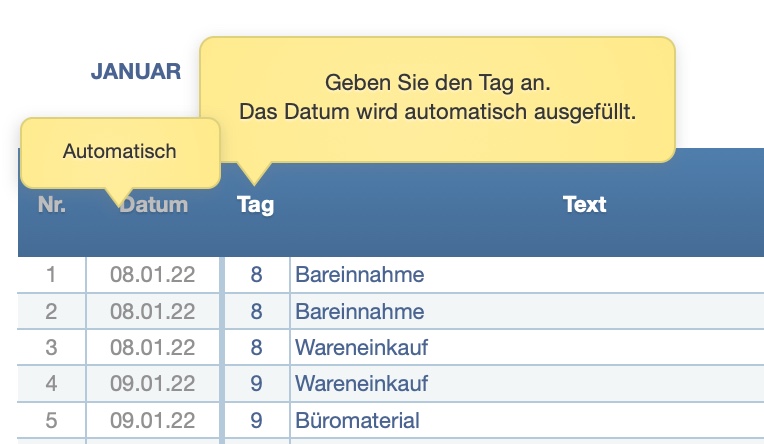Viewport: 764px width, 444px height.
Task: Click the Tag cell in row 5
Action: tap(256, 421)
